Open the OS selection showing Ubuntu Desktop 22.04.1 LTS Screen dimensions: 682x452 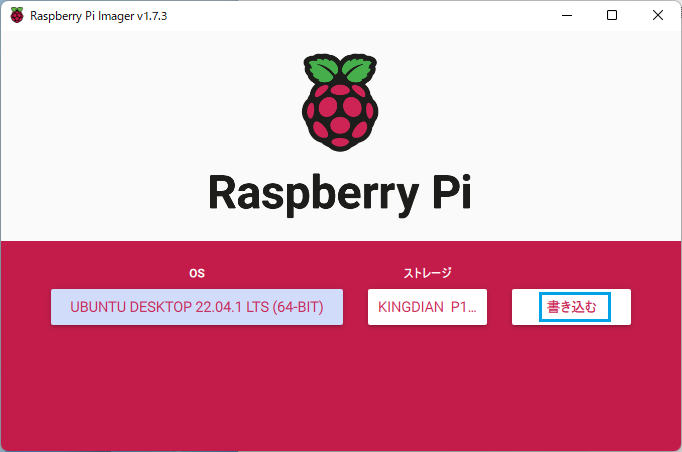coord(197,307)
